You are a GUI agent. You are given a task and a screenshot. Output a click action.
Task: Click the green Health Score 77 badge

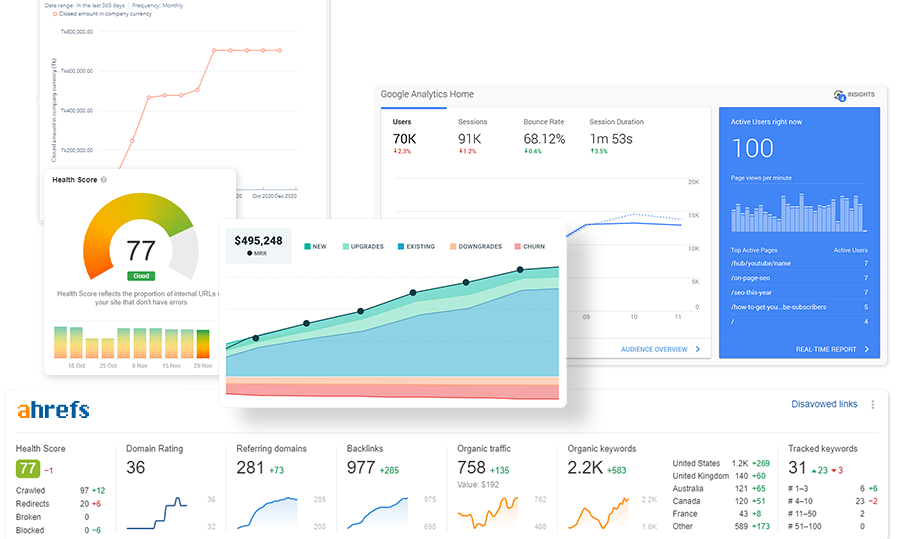tap(28, 468)
